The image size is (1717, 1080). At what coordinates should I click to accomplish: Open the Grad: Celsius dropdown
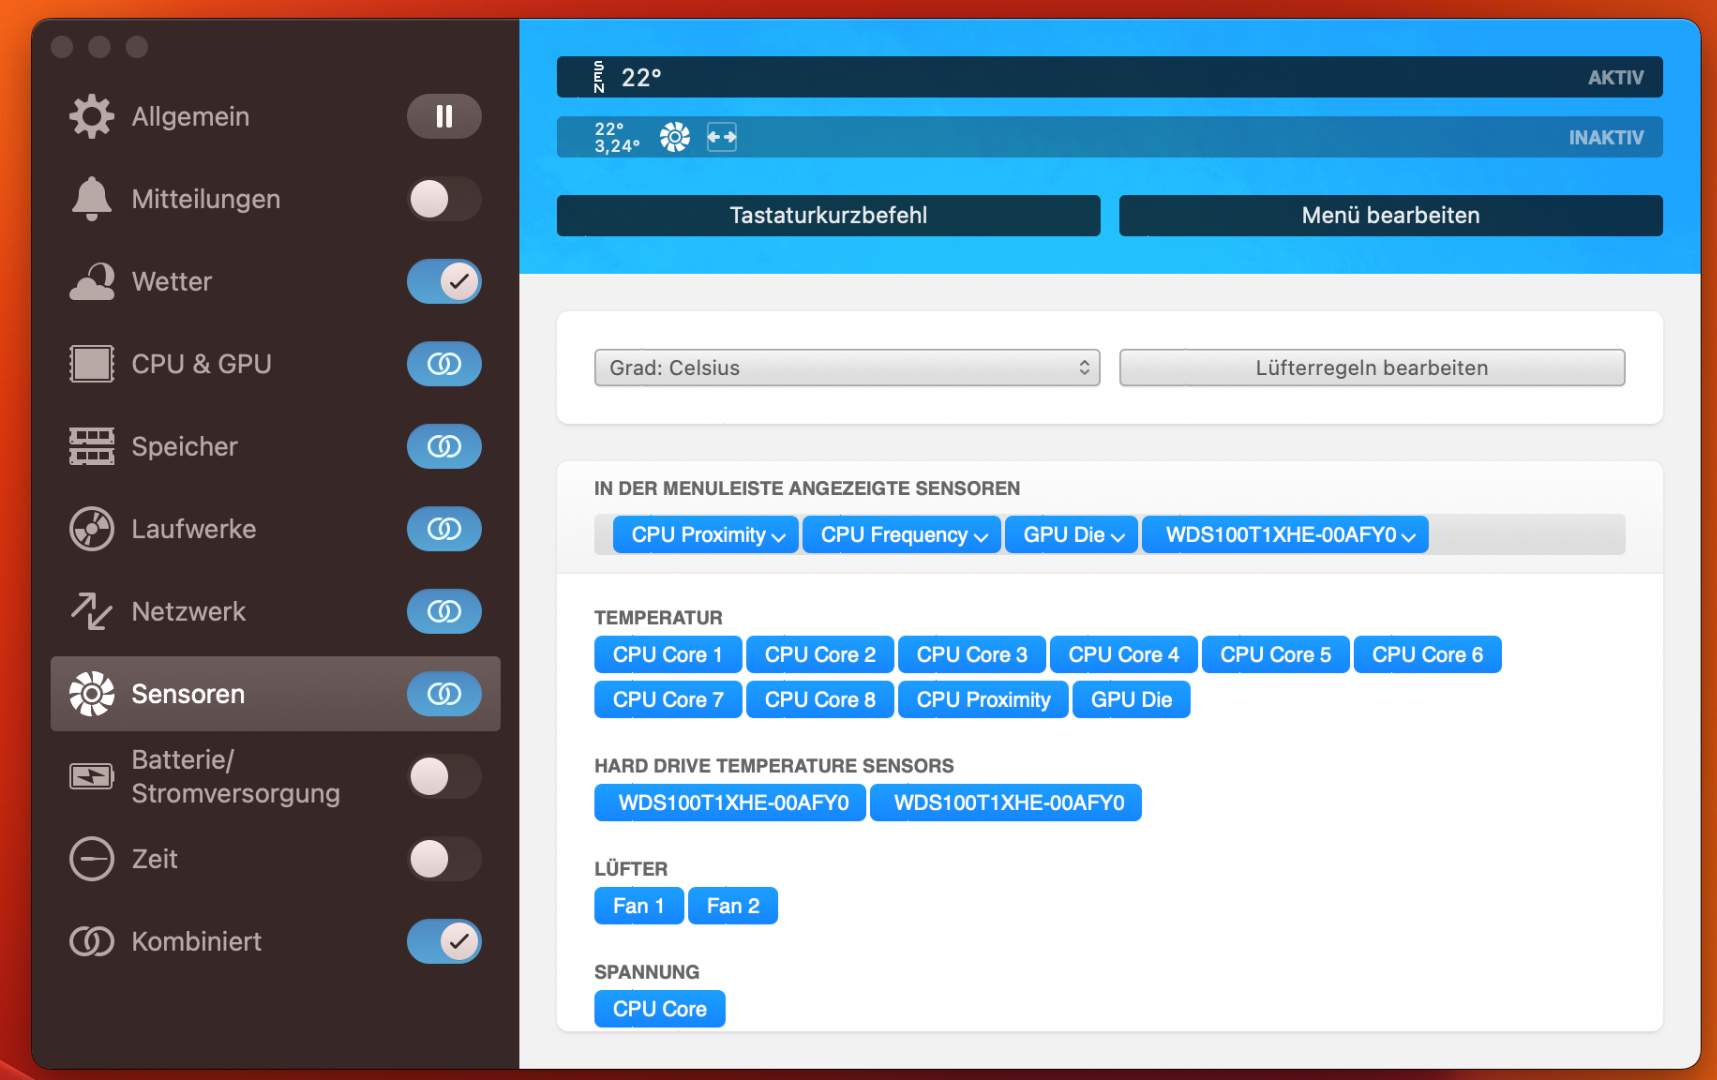pyautogui.click(x=847, y=368)
